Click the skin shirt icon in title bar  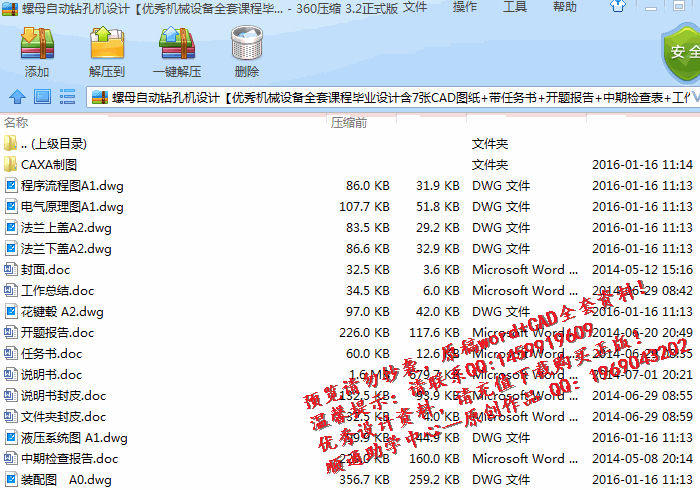point(618,6)
